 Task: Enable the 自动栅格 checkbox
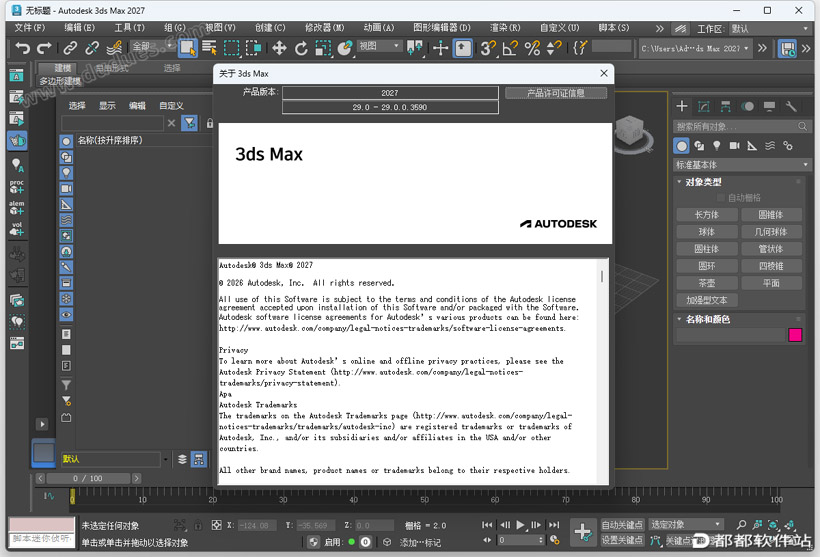(x=721, y=198)
